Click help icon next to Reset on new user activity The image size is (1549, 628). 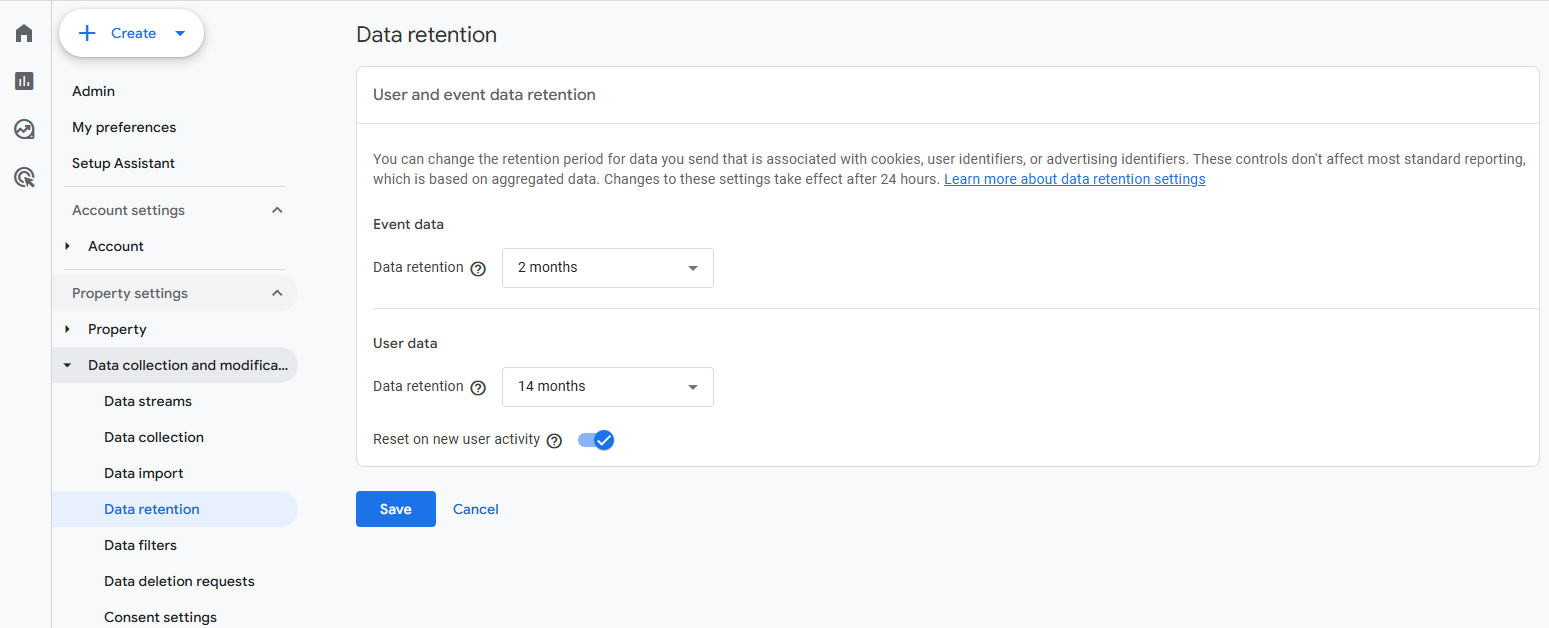point(554,441)
